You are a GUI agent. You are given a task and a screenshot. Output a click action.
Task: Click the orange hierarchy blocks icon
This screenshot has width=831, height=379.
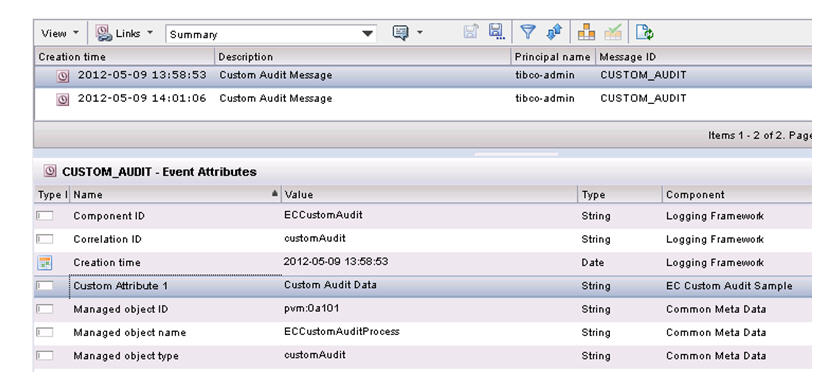(586, 32)
